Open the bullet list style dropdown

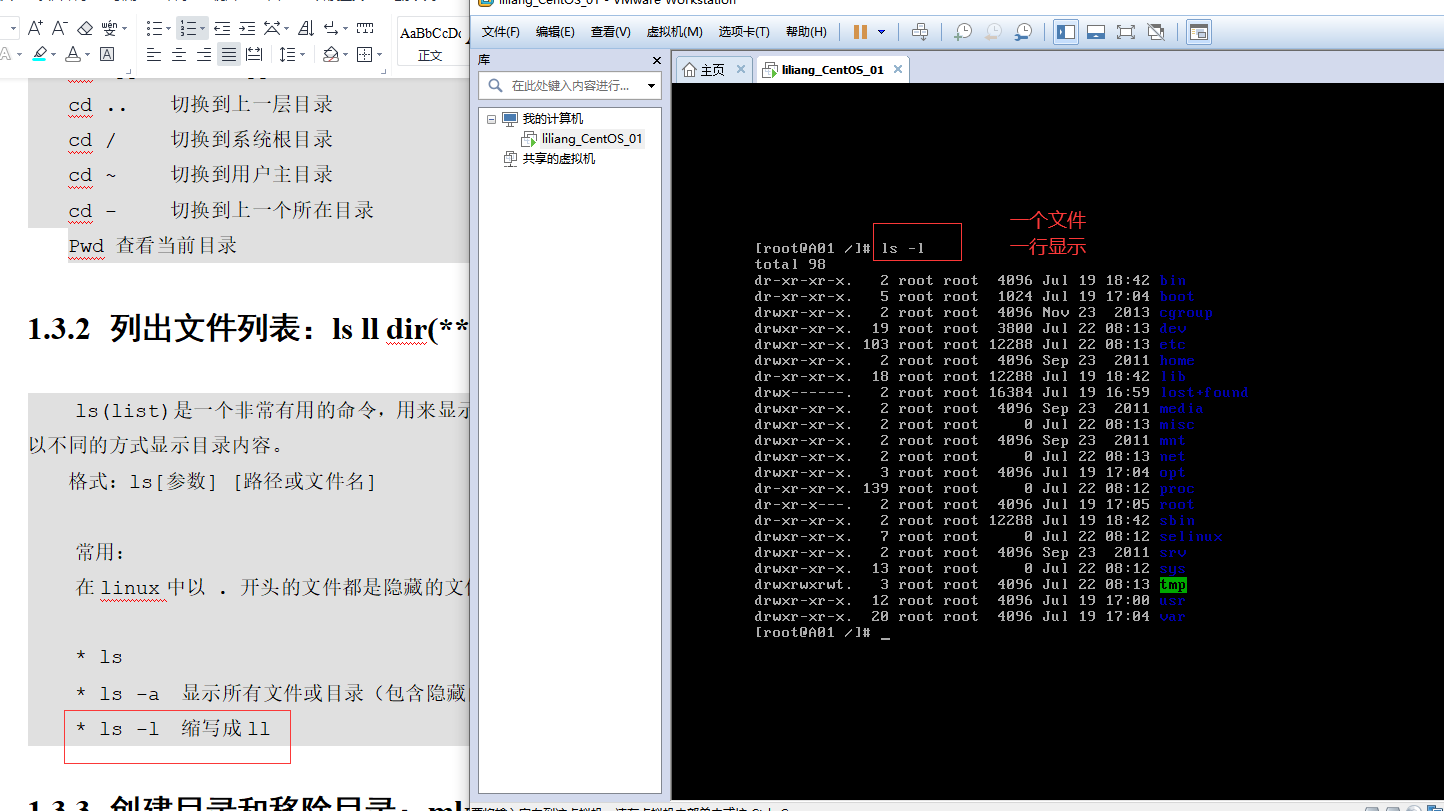point(169,28)
